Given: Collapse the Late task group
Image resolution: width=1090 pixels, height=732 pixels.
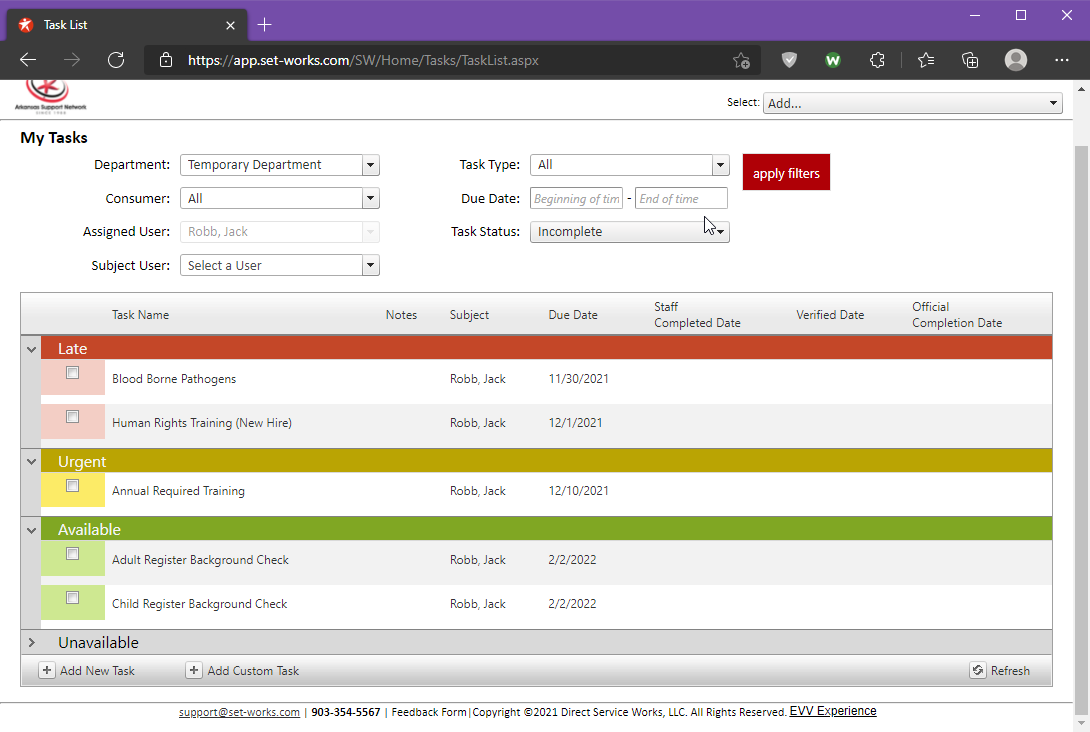Looking at the screenshot, I should [x=31, y=348].
